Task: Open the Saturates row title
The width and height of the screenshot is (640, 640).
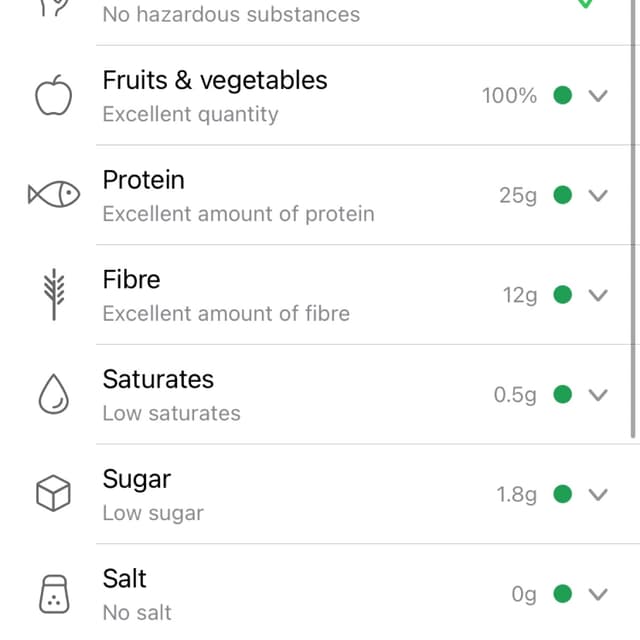Action: pos(158,379)
